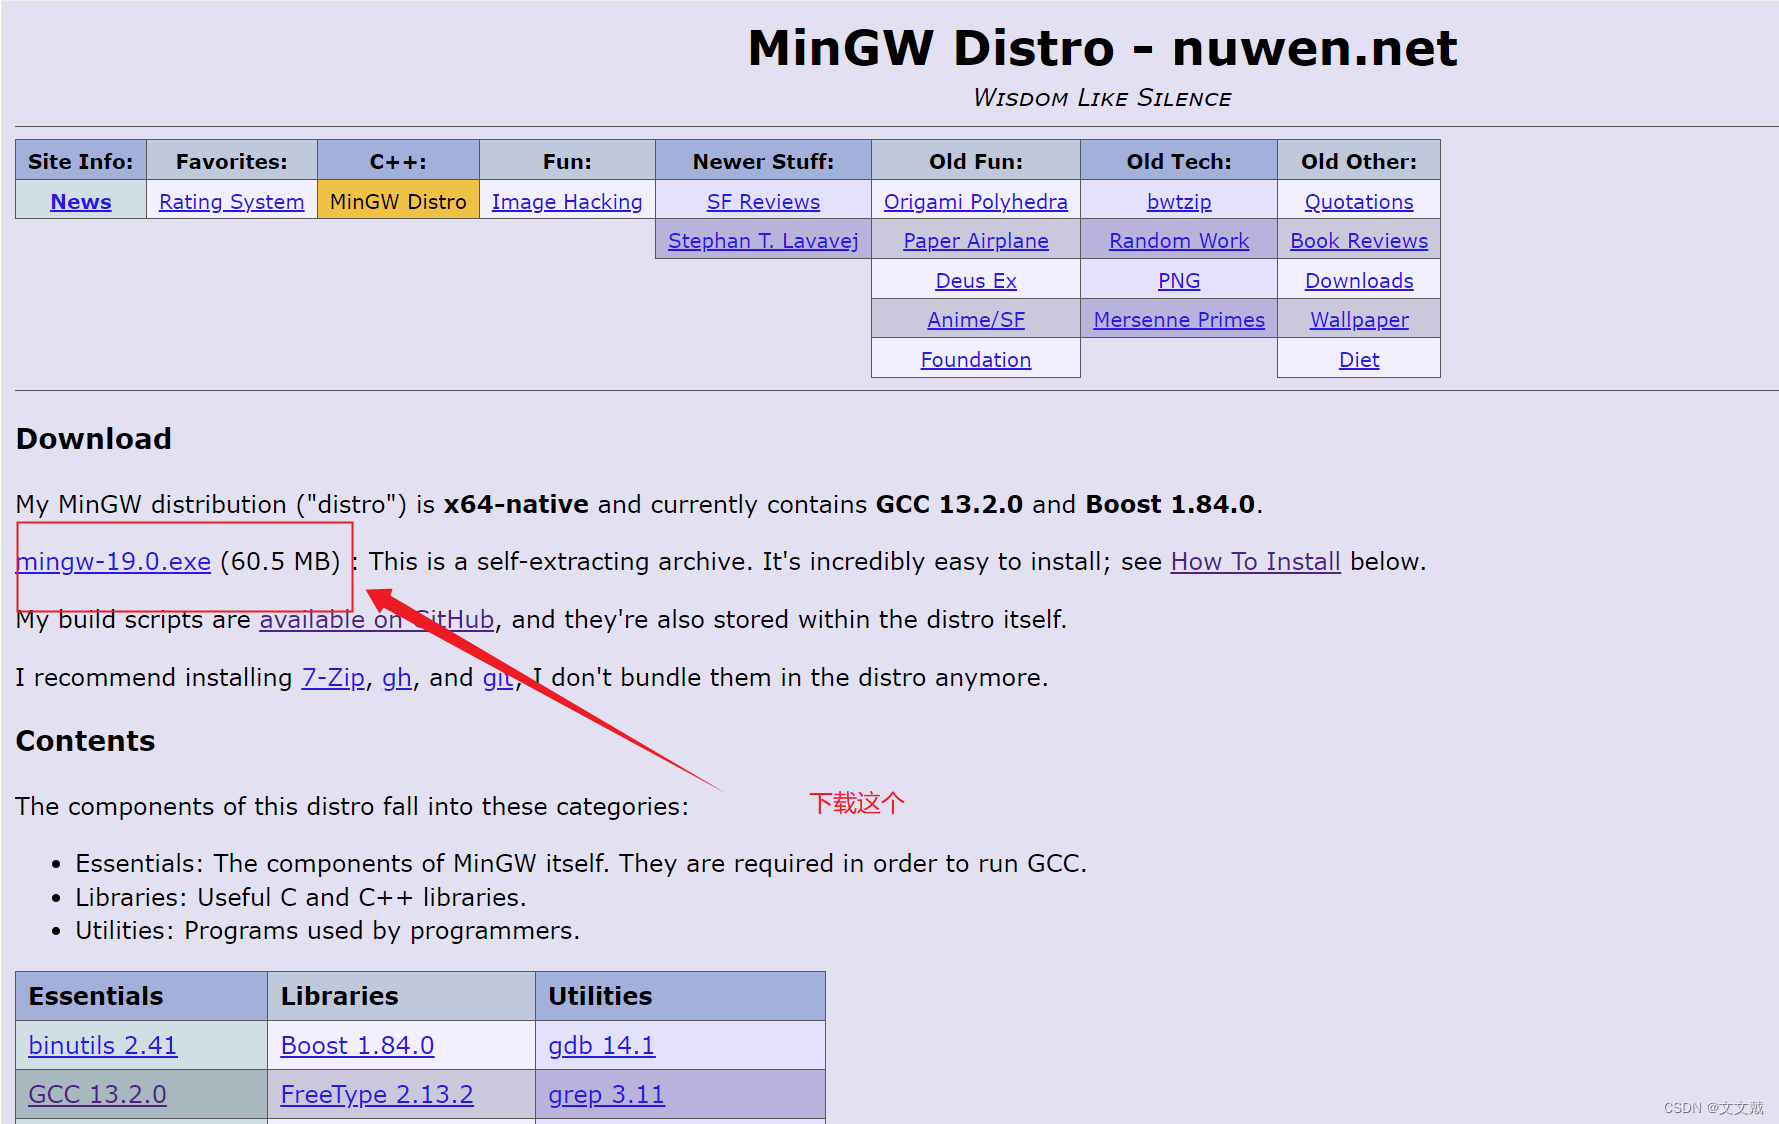
Task: Select the Old Other: header cell
Action: pos(1359,160)
